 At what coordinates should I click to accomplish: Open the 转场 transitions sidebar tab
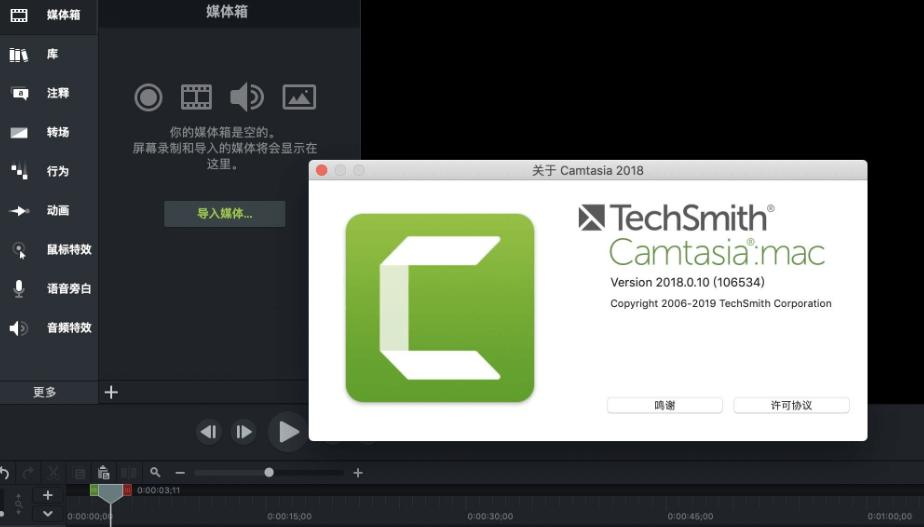[x=48, y=132]
